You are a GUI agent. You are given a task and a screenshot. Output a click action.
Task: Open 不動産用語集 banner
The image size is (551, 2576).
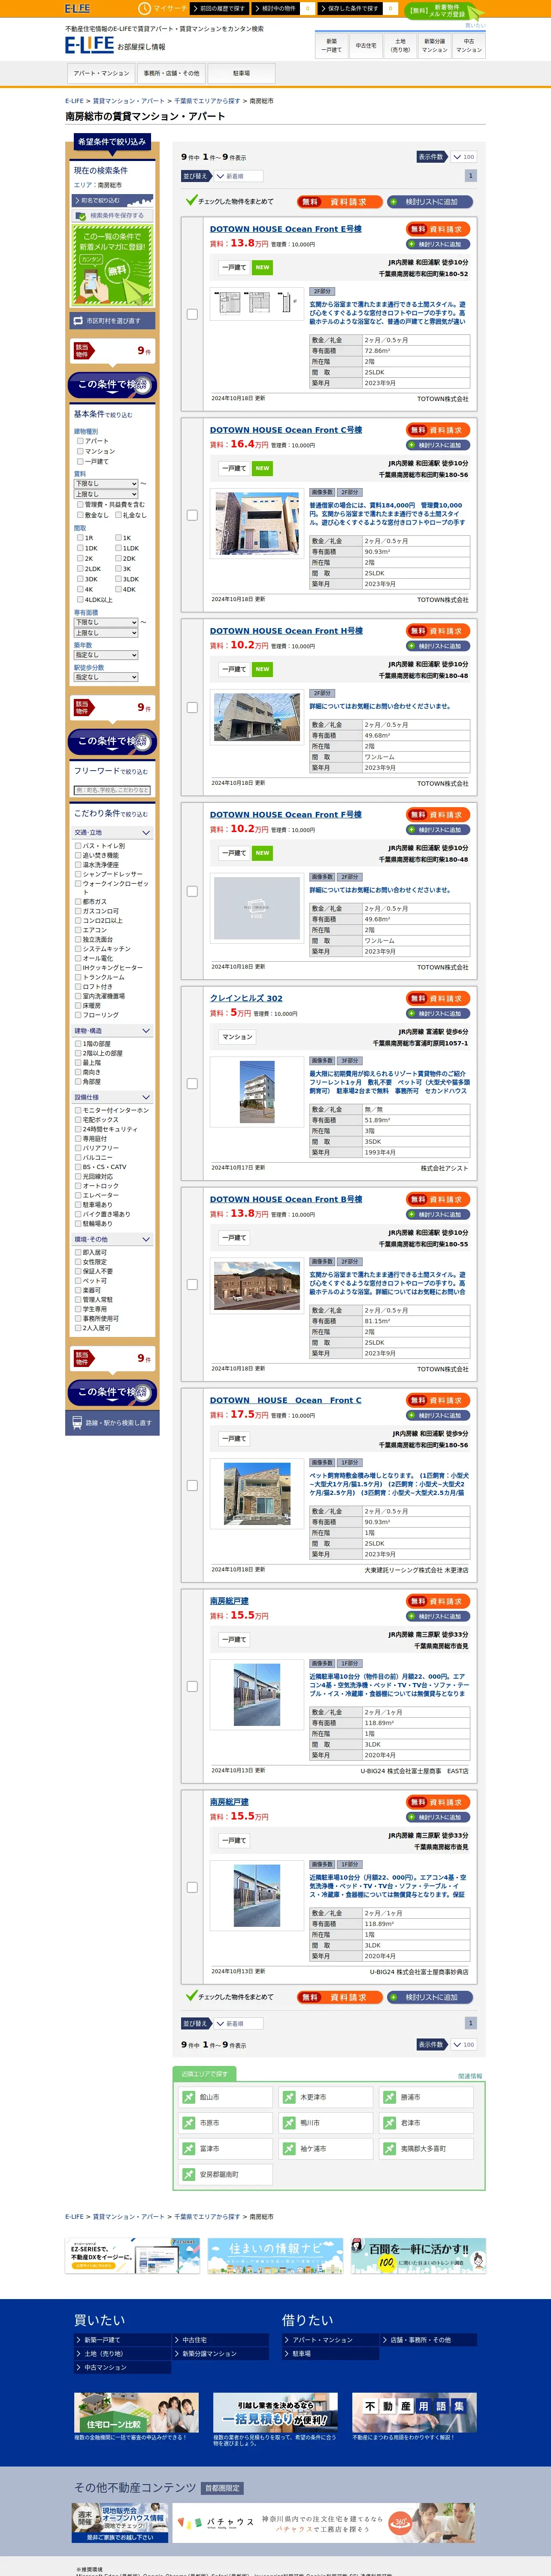pyautogui.click(x=414, y=2412)
